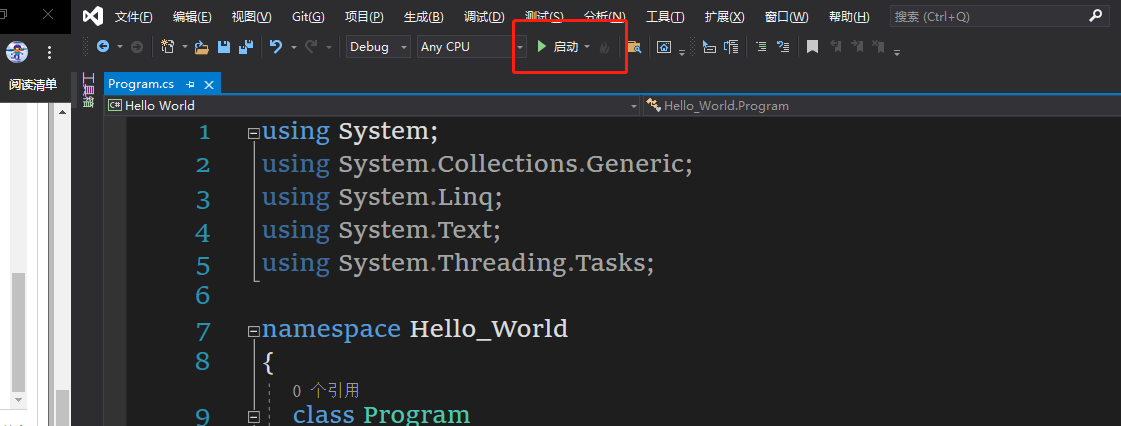The width and height of the screenshot is (1121, 426).
Task: Click the browser scrollbar up arrow
Action: [x=62, y=112]
